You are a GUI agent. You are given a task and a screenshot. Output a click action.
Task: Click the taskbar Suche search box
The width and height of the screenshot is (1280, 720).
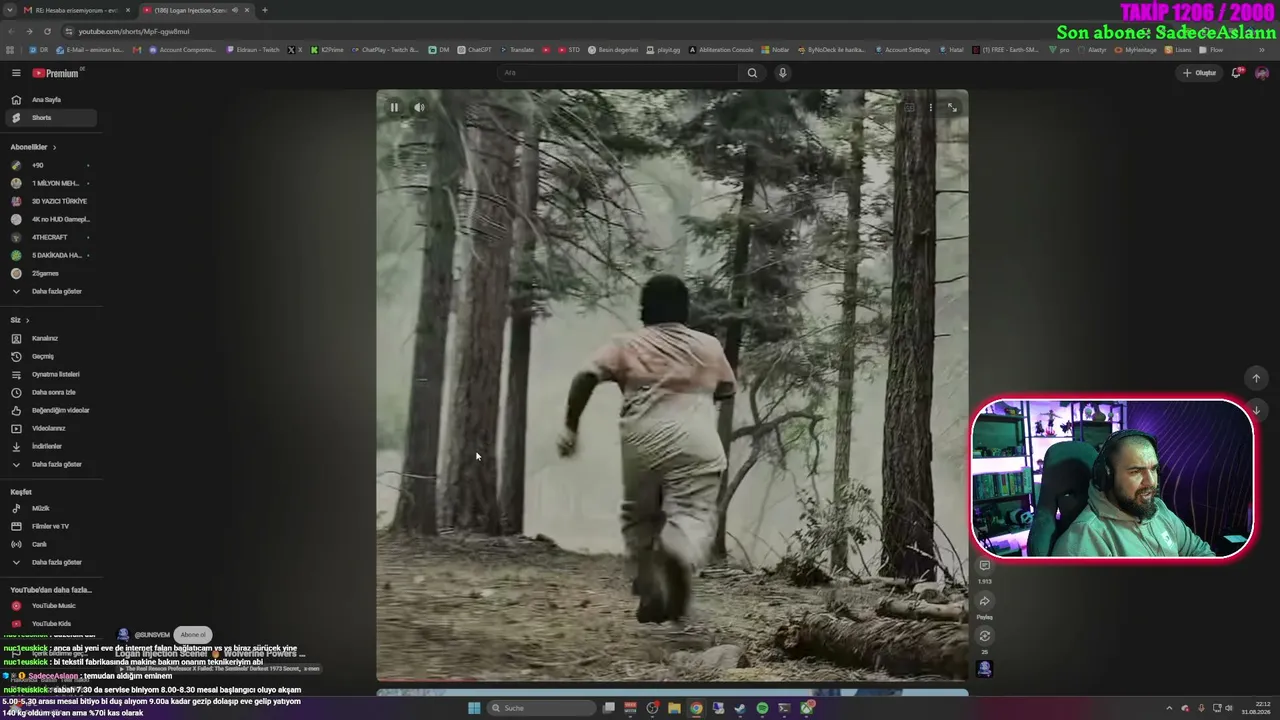(x=540, y=708)
